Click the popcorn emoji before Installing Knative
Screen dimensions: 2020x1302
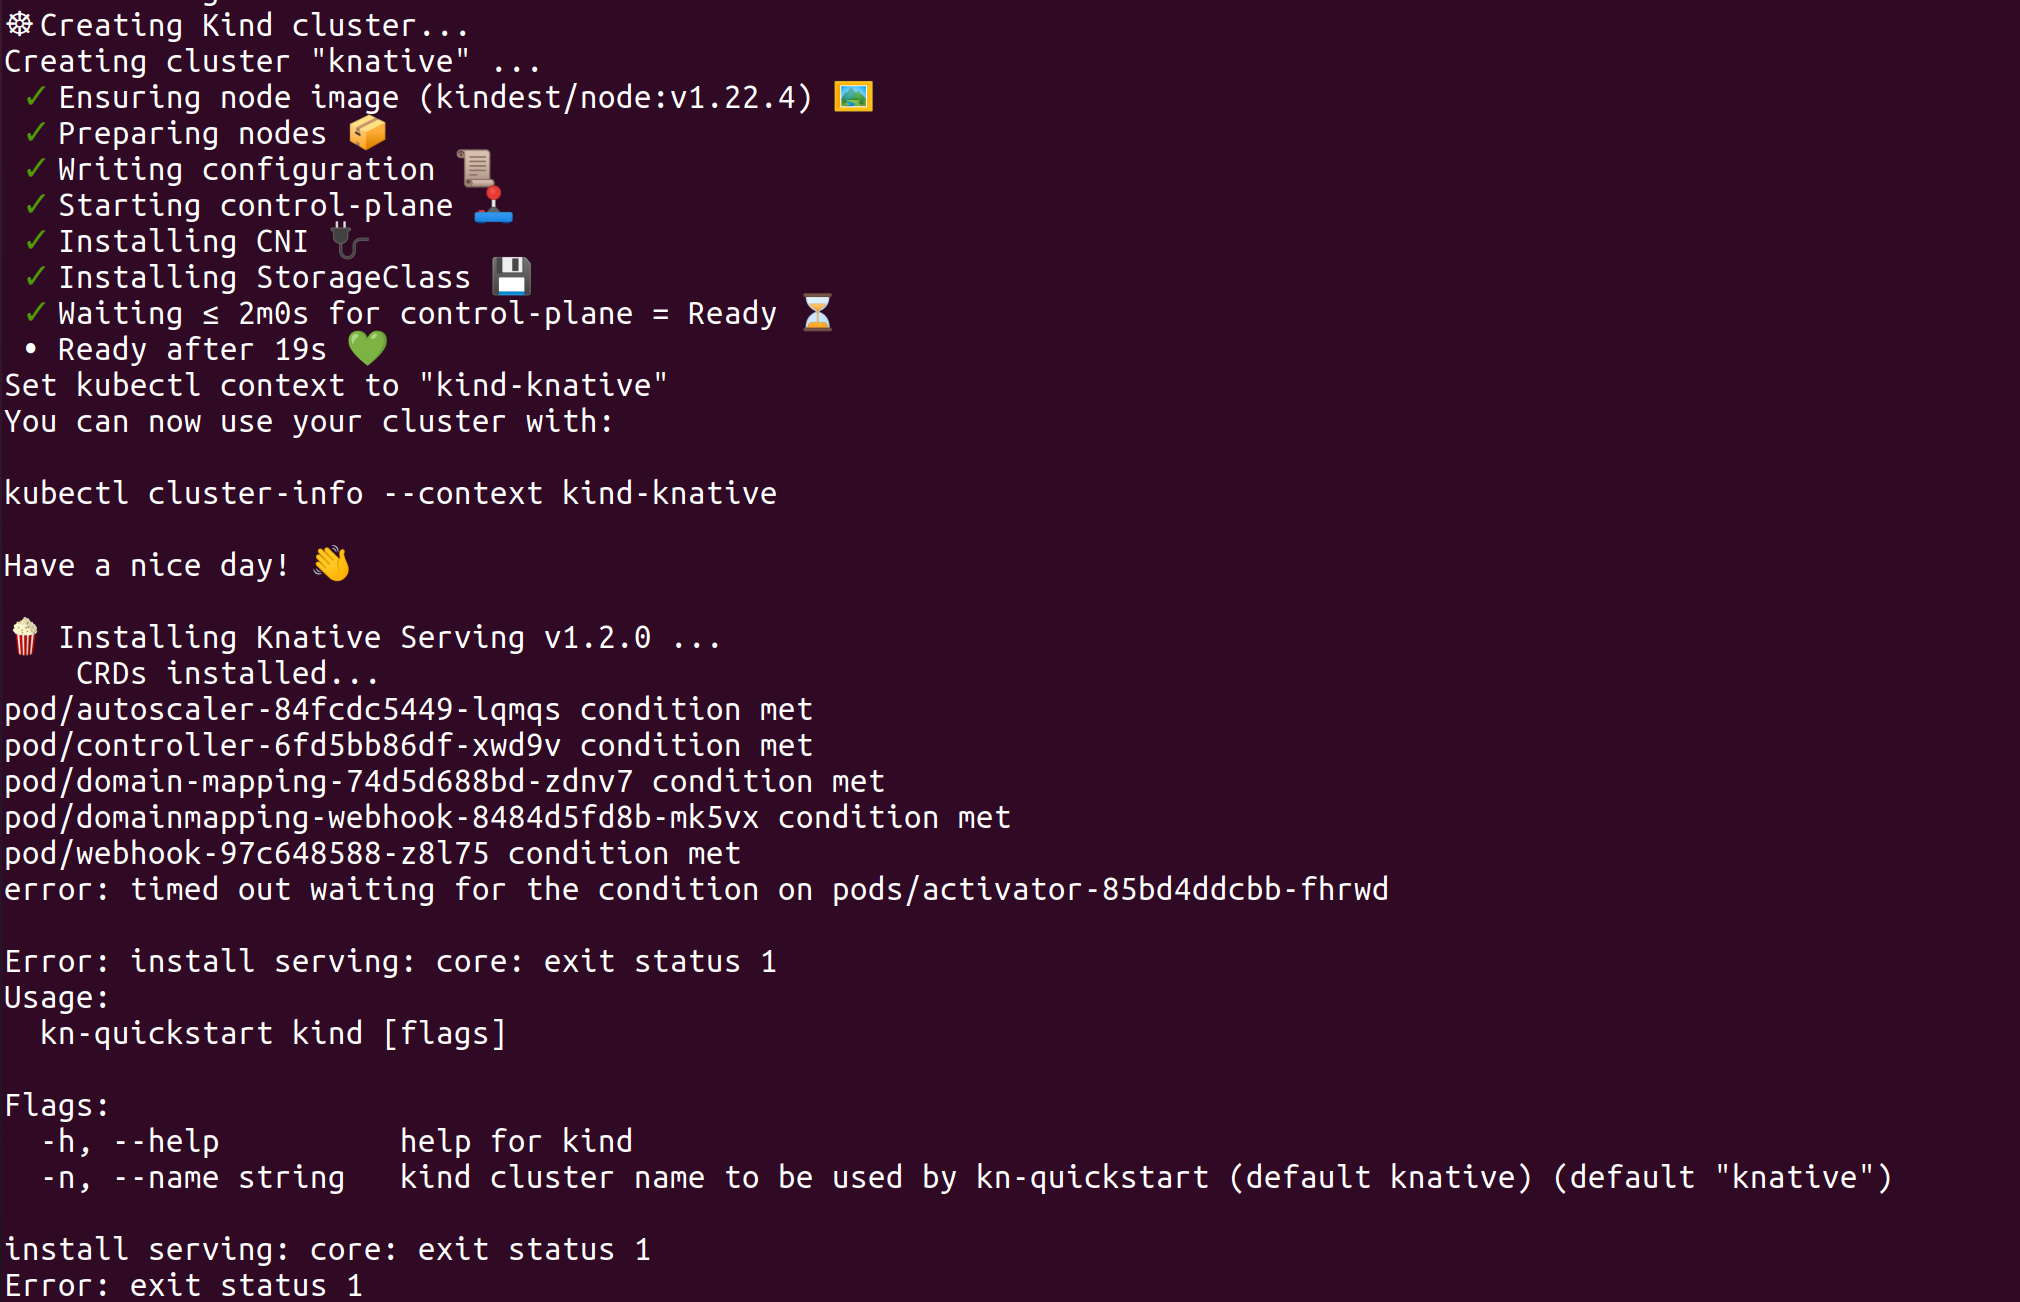point(25,636)
